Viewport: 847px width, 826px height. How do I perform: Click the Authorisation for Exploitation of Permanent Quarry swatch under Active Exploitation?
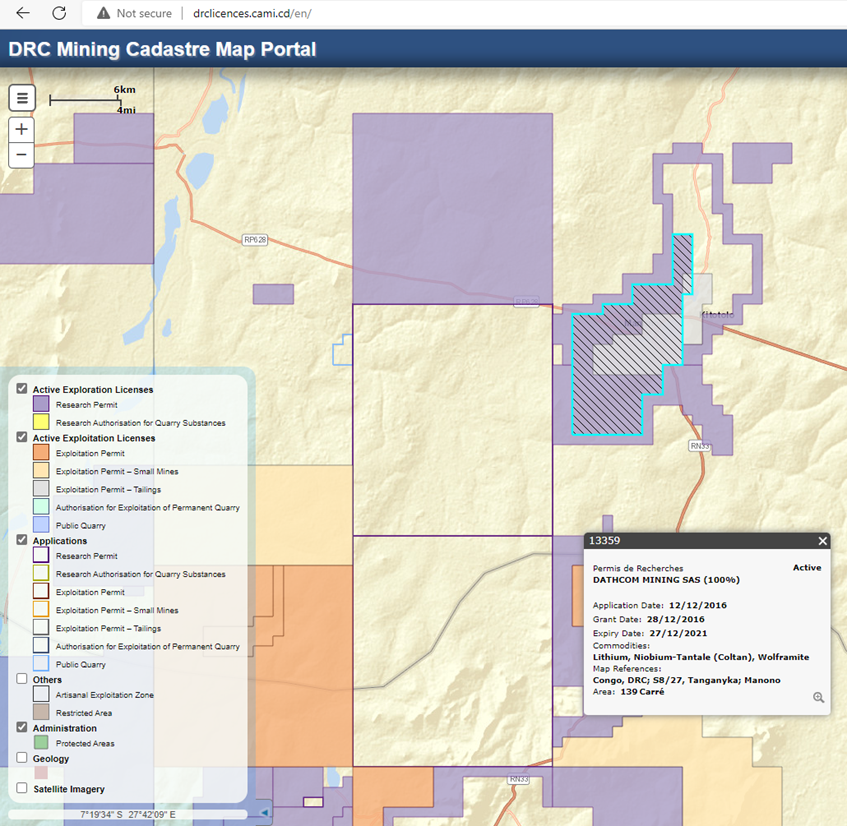[41, 507]
